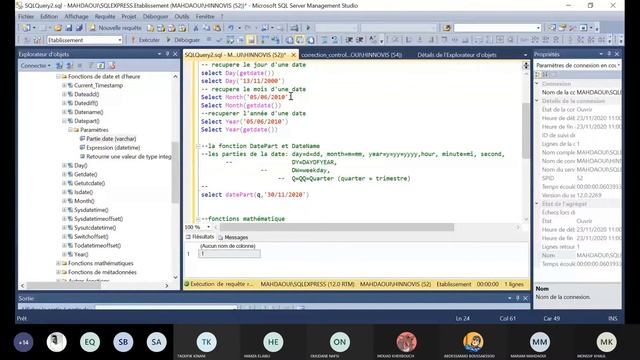Open the Messages tab

coord(233,237)
